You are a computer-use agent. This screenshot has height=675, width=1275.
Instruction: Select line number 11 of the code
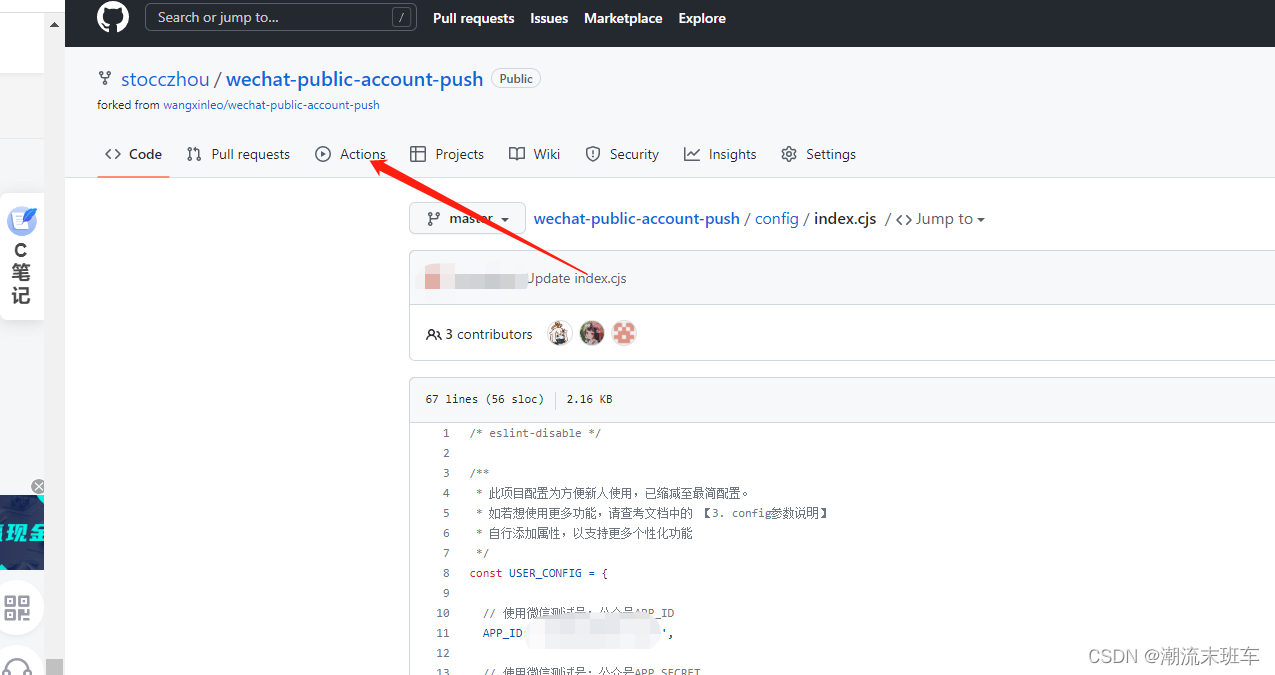click(x=443, y=633)
